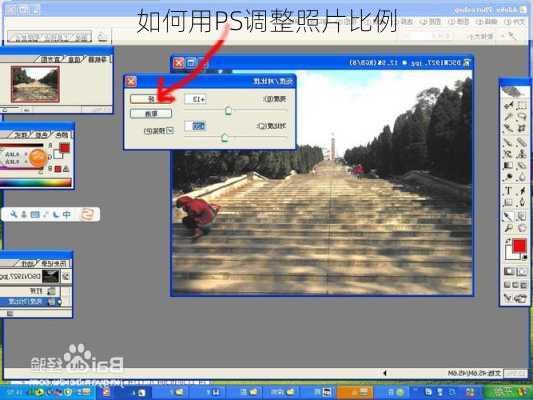Click the brightness slider handle

(x=228, y=110)
